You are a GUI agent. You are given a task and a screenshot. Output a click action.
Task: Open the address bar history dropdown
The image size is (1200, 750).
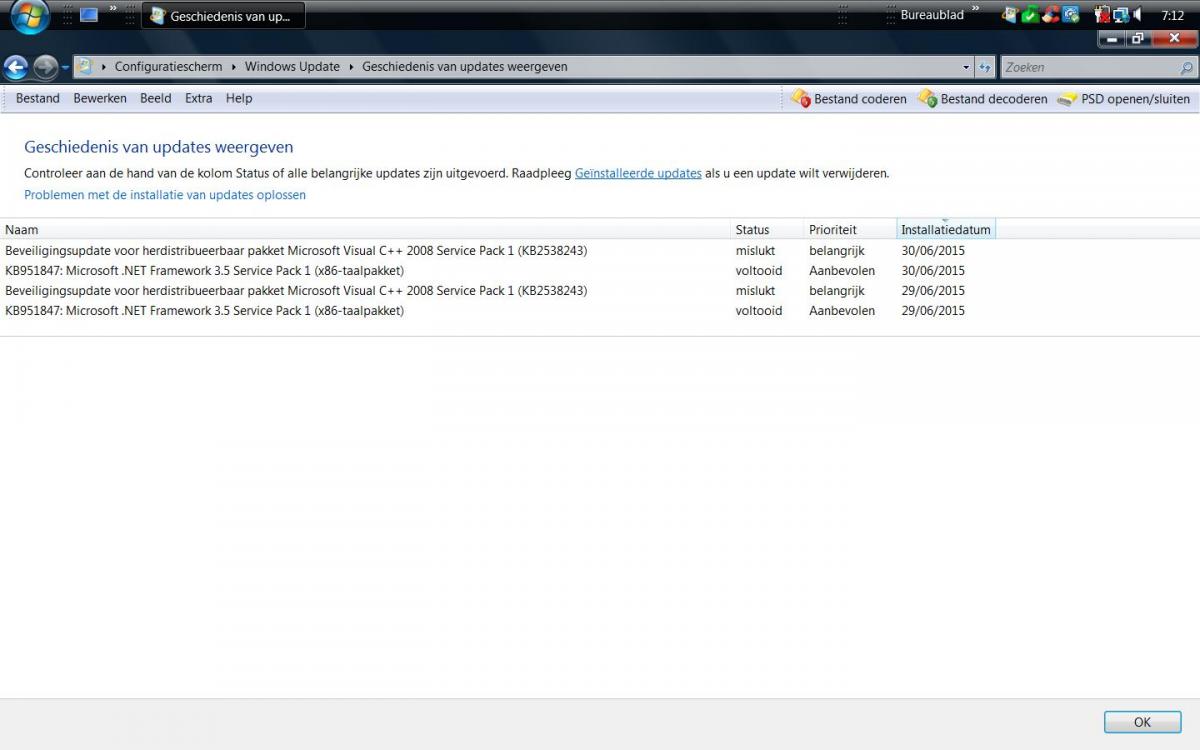966,67
